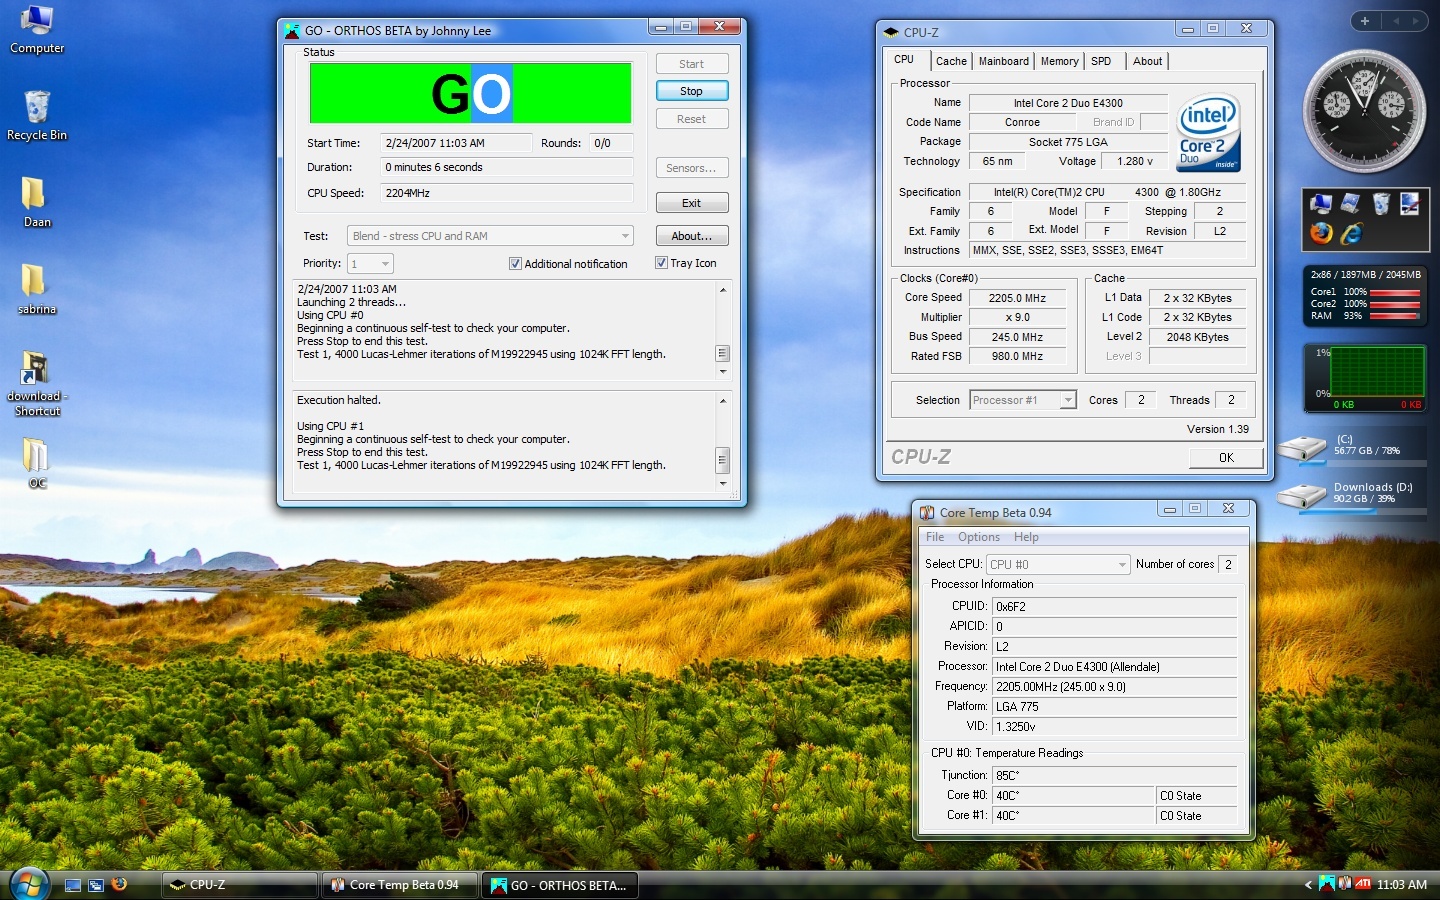Click the Downloads D: drive gadget icon

(1304, 495)
